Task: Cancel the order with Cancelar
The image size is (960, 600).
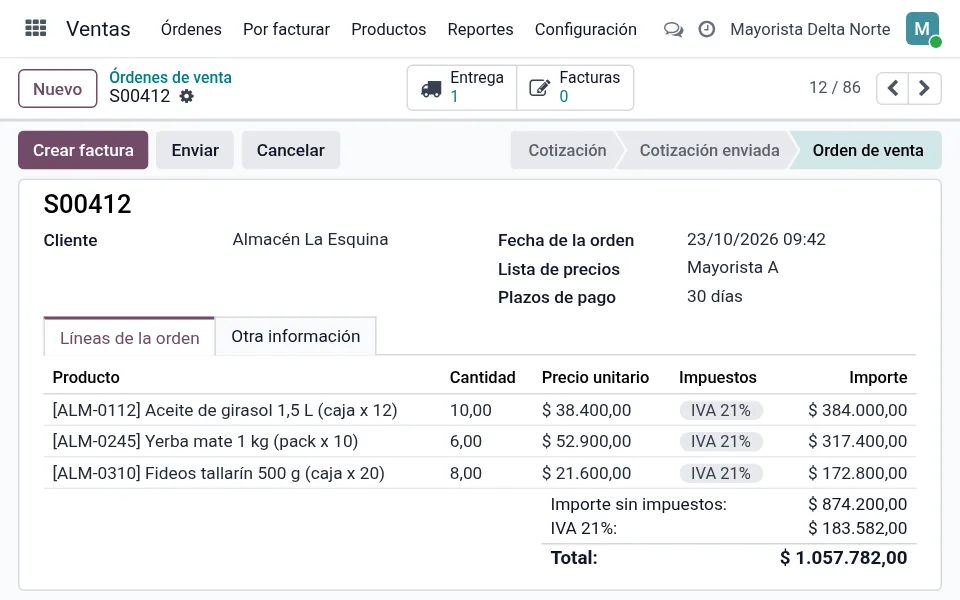Action: 291,150
